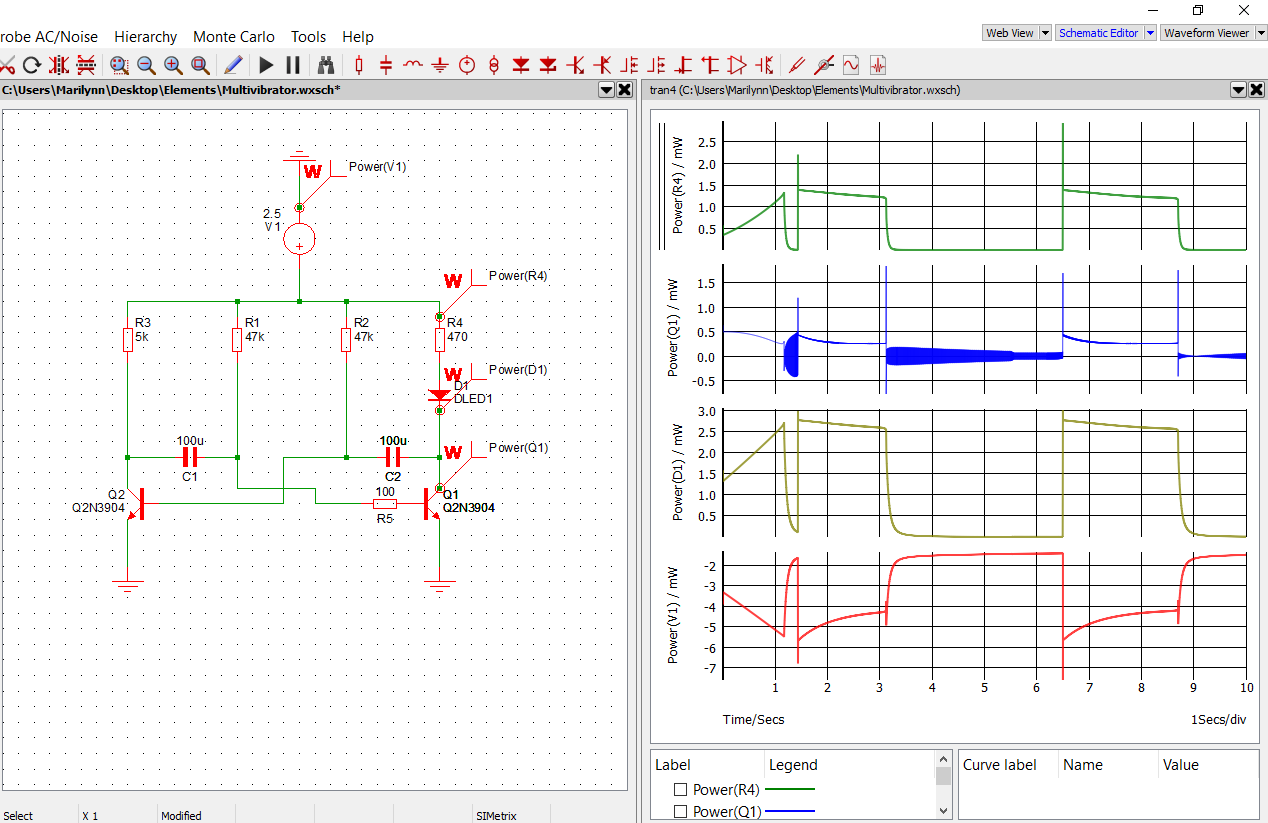Select resistor R5 in the schematic
This screenshot has width=1268, height=823.
(x=385, y=503)
